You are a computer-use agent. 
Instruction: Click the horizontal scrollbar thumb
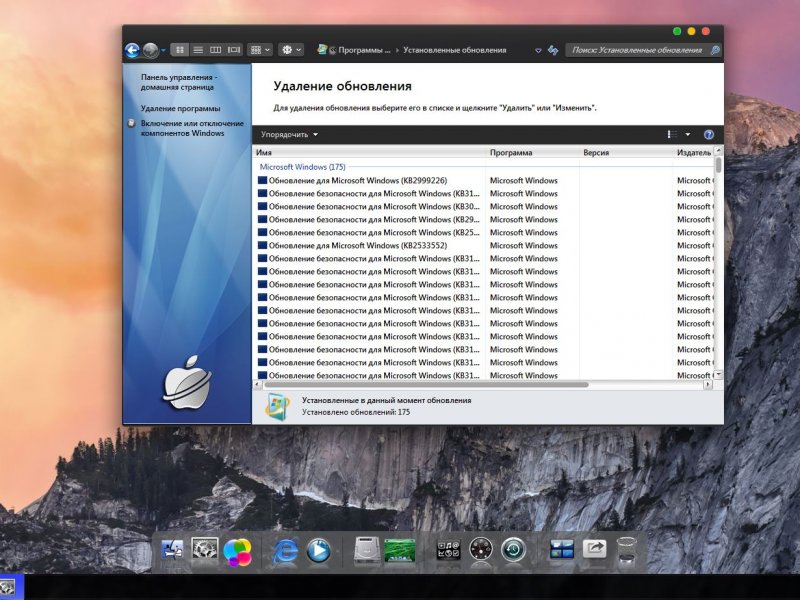pos(426,385)
